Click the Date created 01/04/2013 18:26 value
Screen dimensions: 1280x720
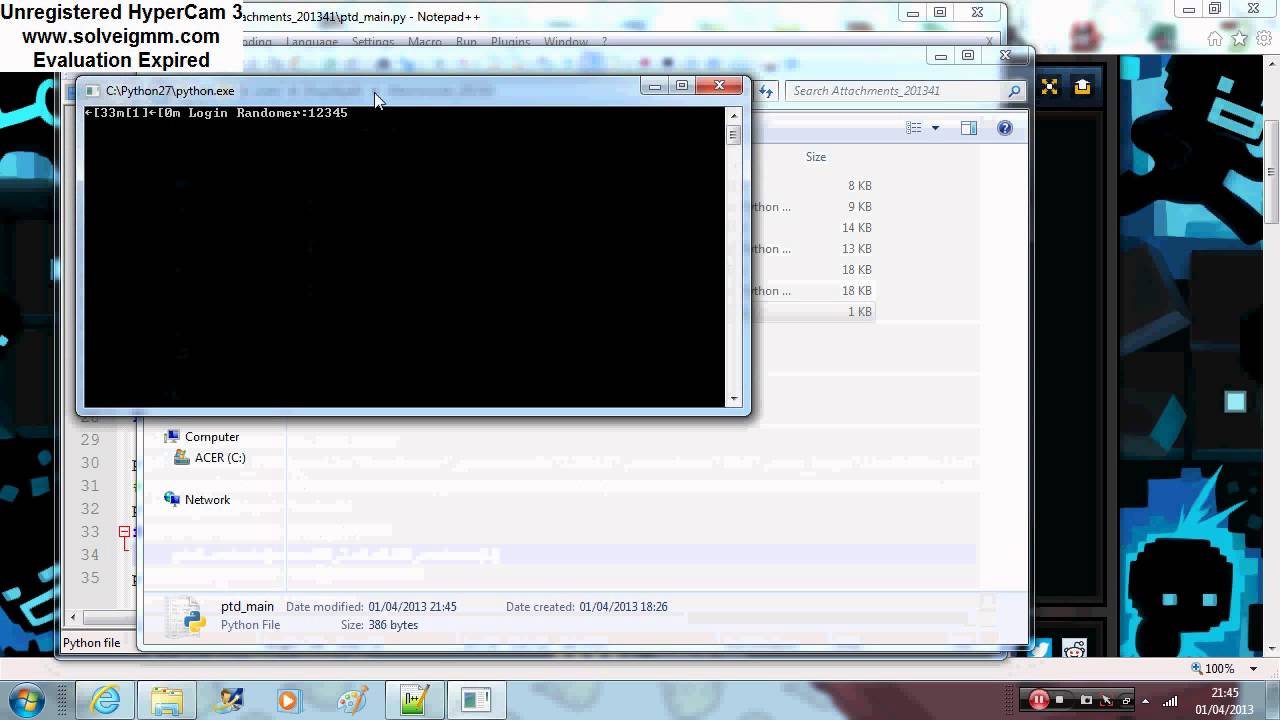[x=623, y=607]
